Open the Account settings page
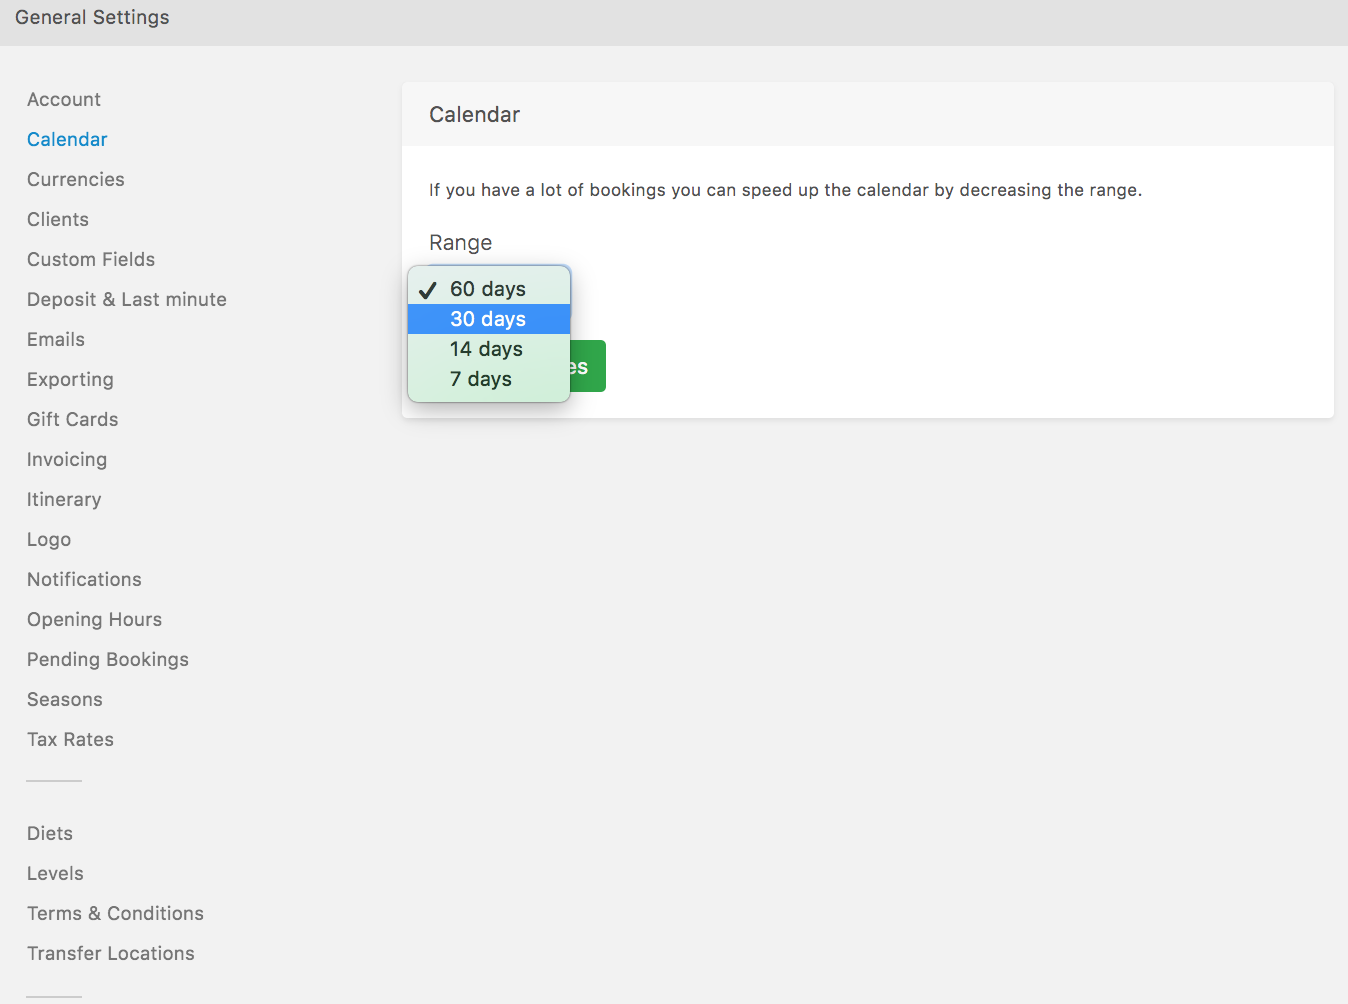This screenshot has width=1348, height=1004. [x=64, y=99]
